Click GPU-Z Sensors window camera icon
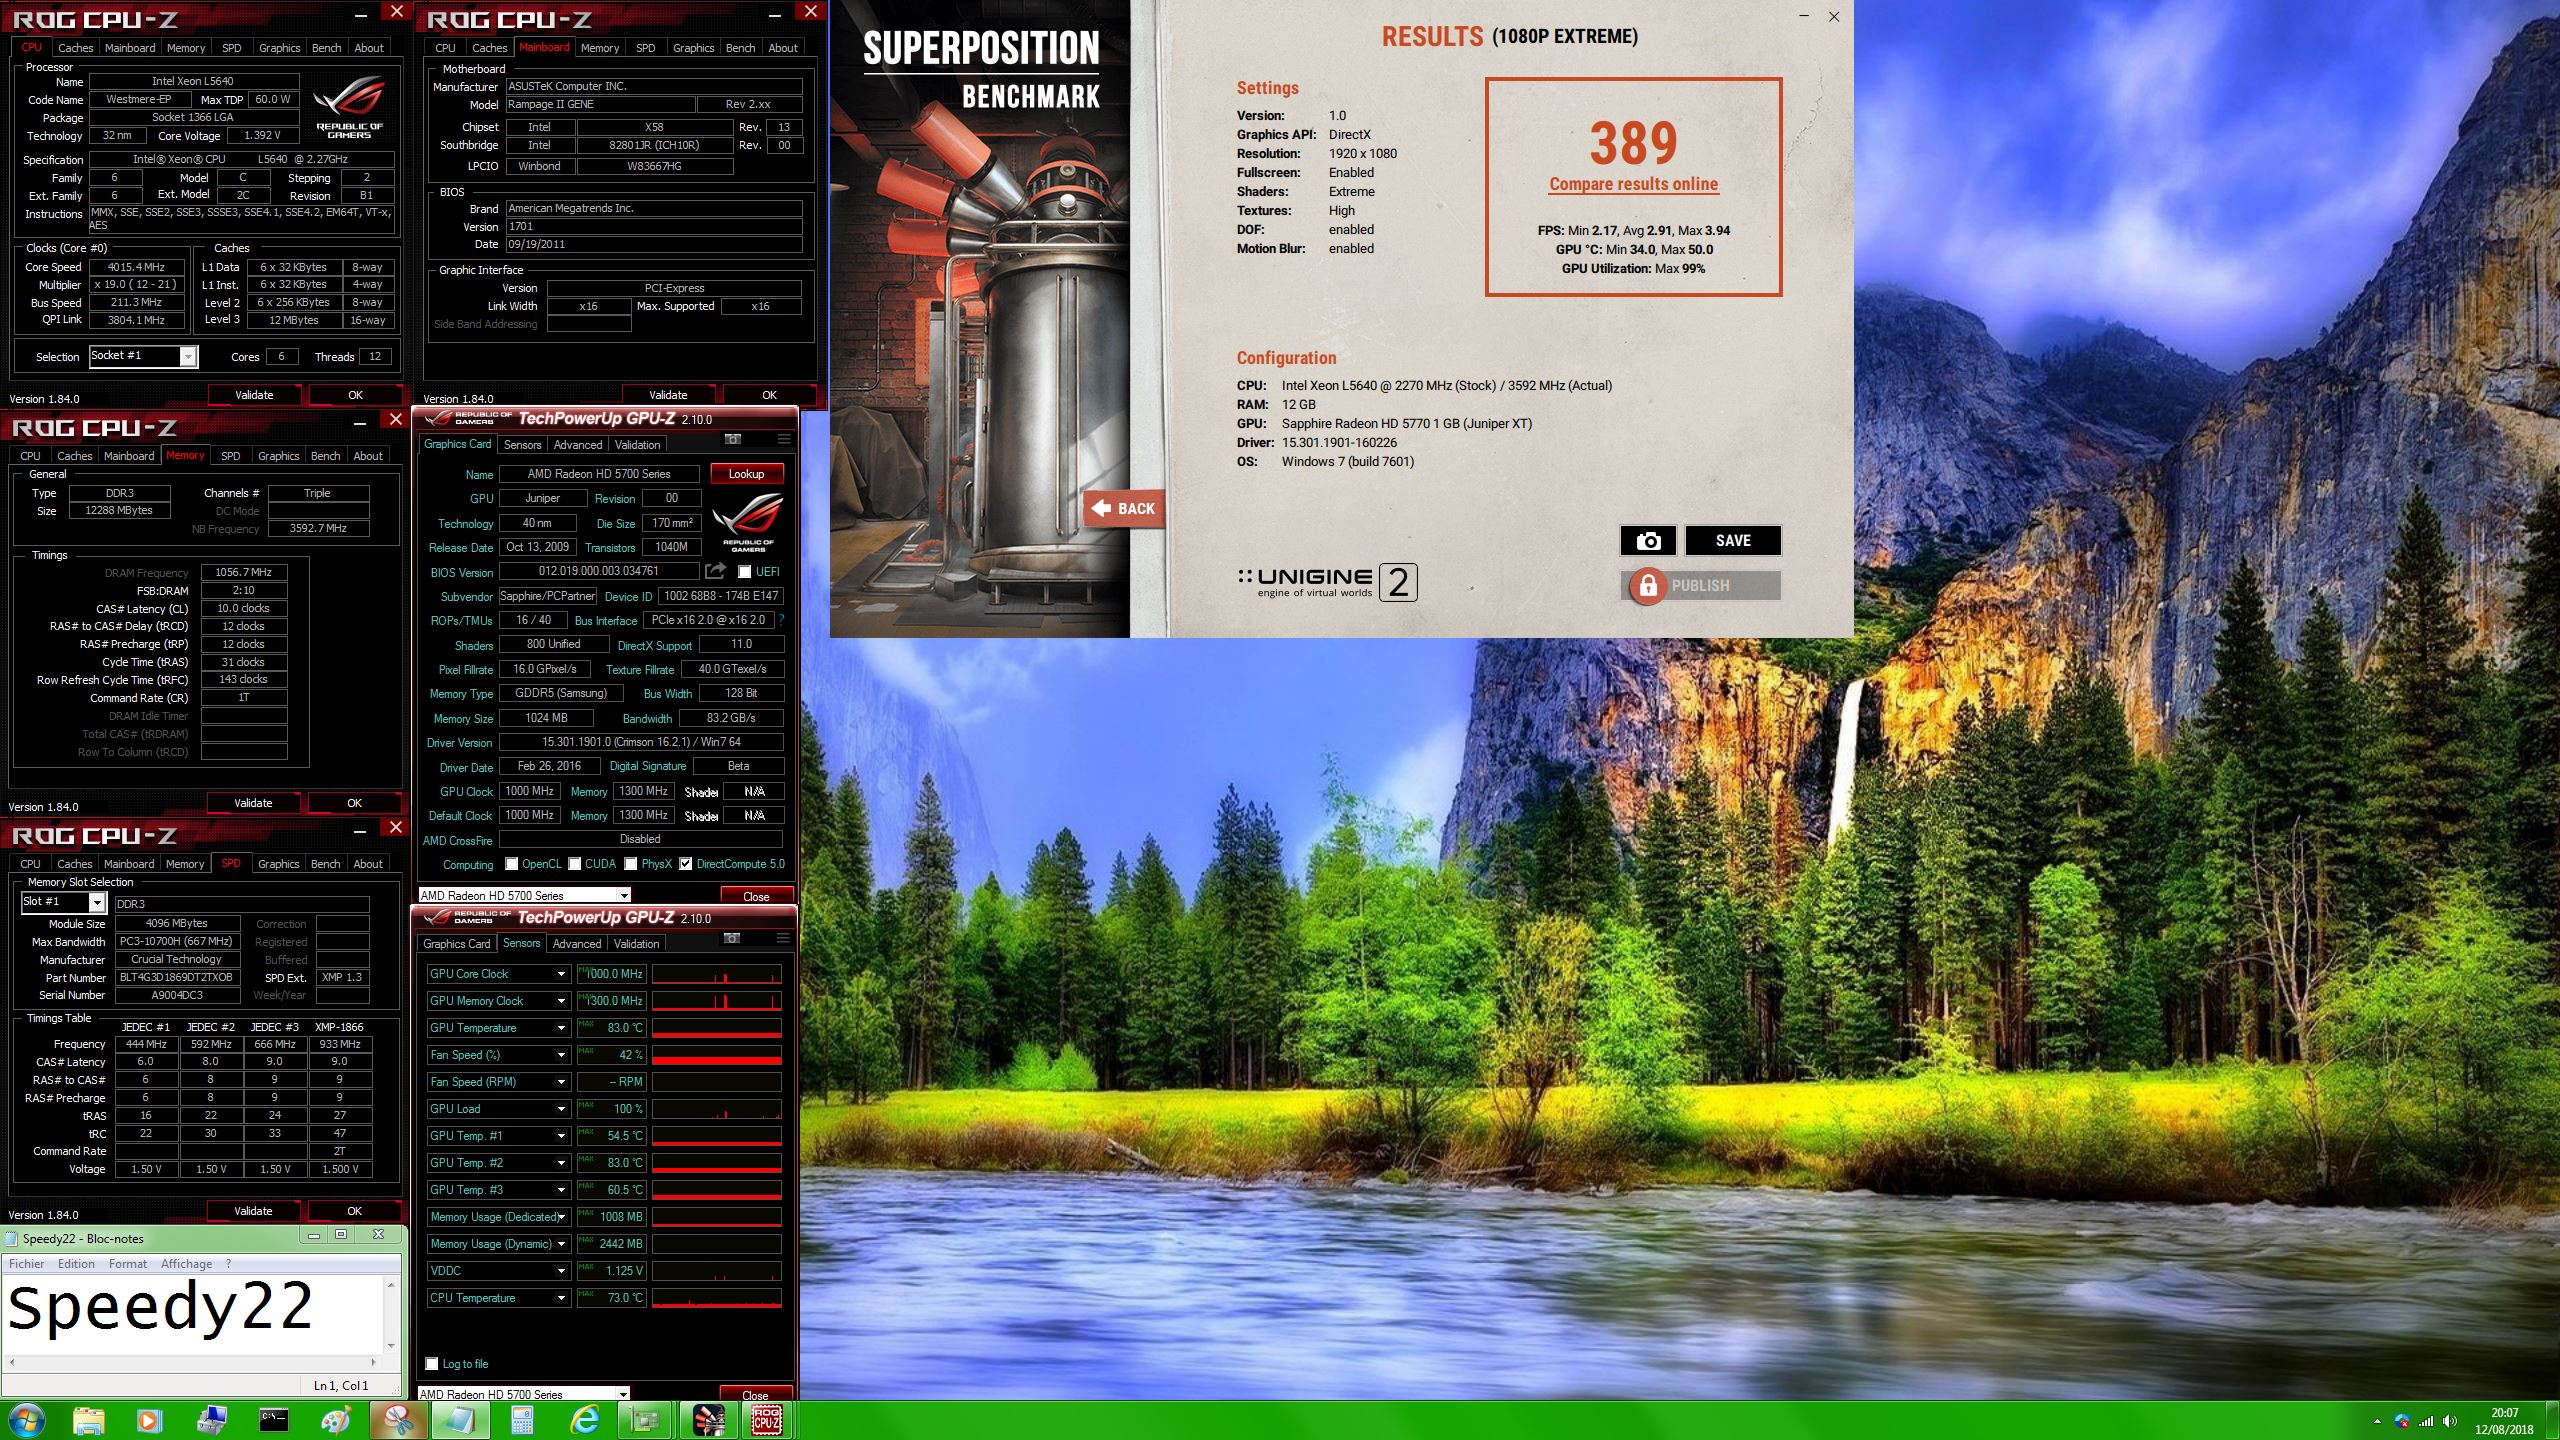 tap(732, 938)
